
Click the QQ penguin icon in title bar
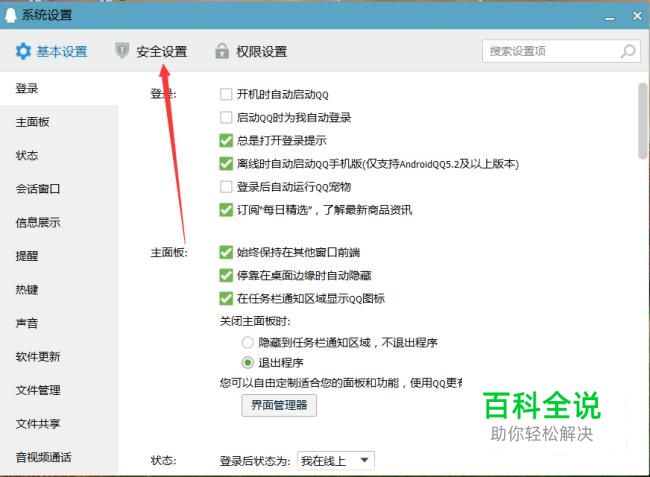(10, 15)
